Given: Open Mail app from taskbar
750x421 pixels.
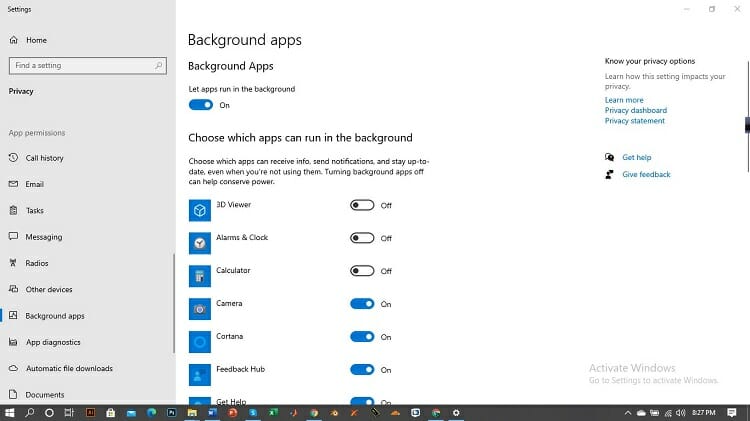Looking at the screenshot, I should click(131, 412).
